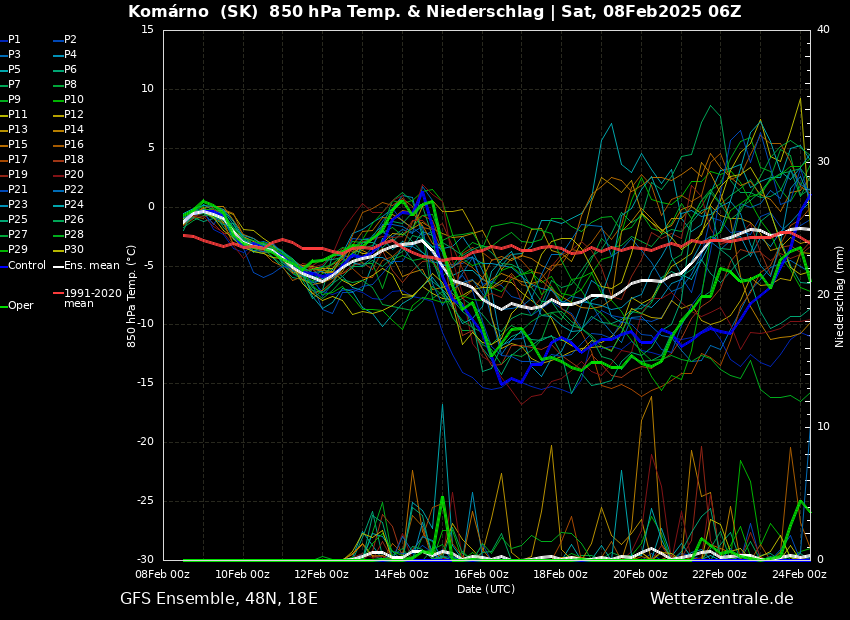This screenshot has height=620, width=850.
Task: Select the 20Feb 00z x-axis label
Action: point(640,574)
